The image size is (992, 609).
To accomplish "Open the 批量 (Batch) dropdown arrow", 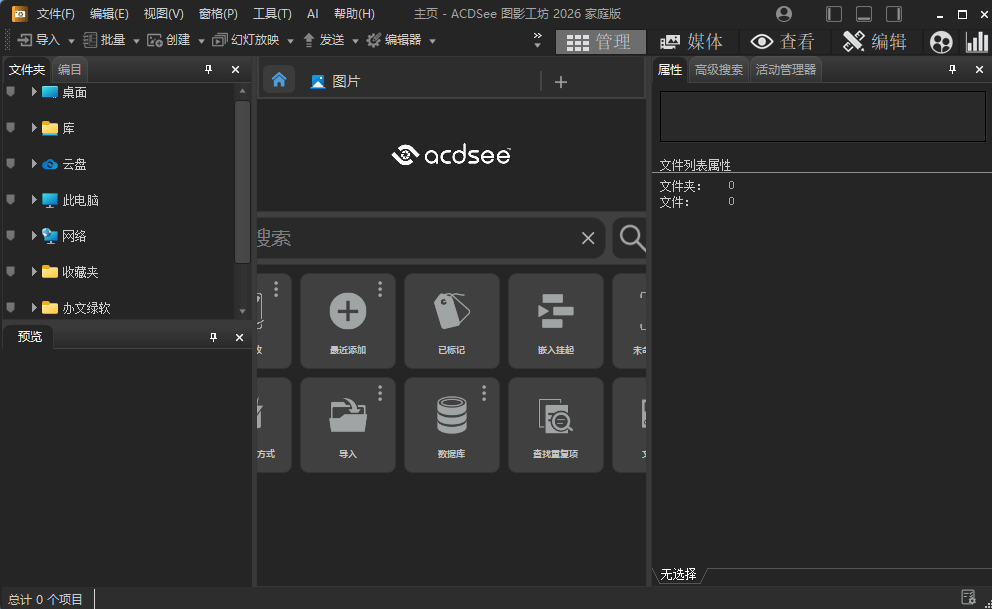I will pos(135,41).
